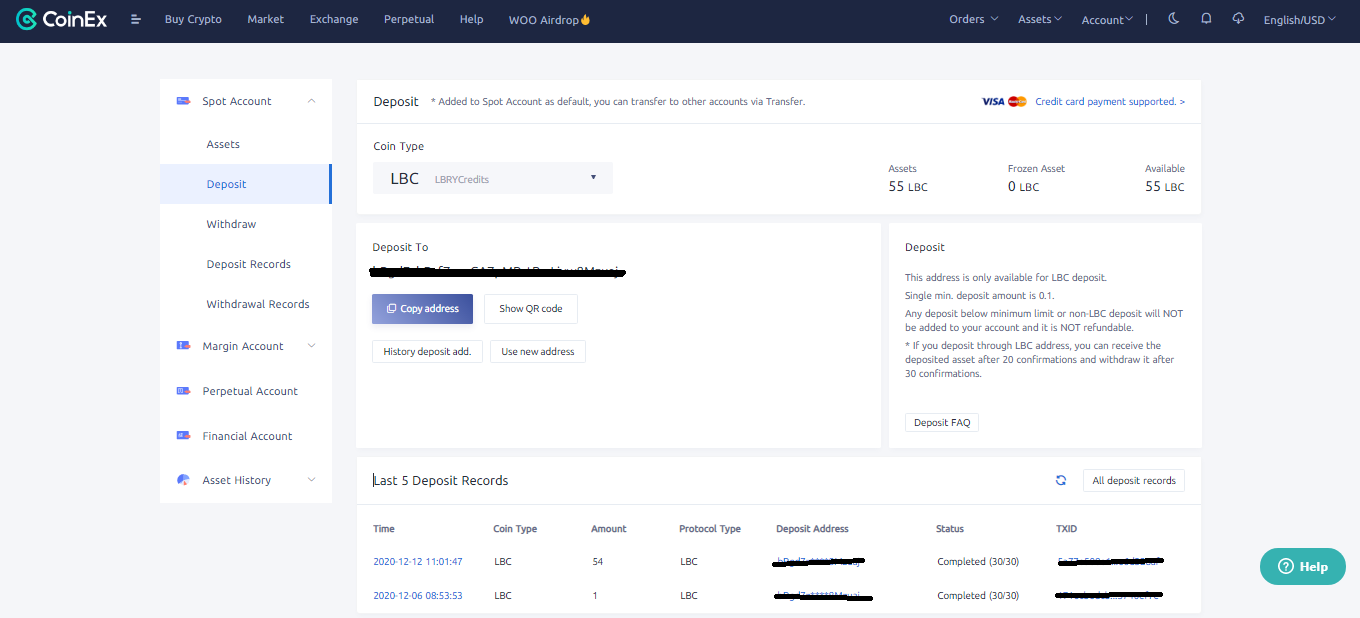Click the Time column header

(384, 529)
